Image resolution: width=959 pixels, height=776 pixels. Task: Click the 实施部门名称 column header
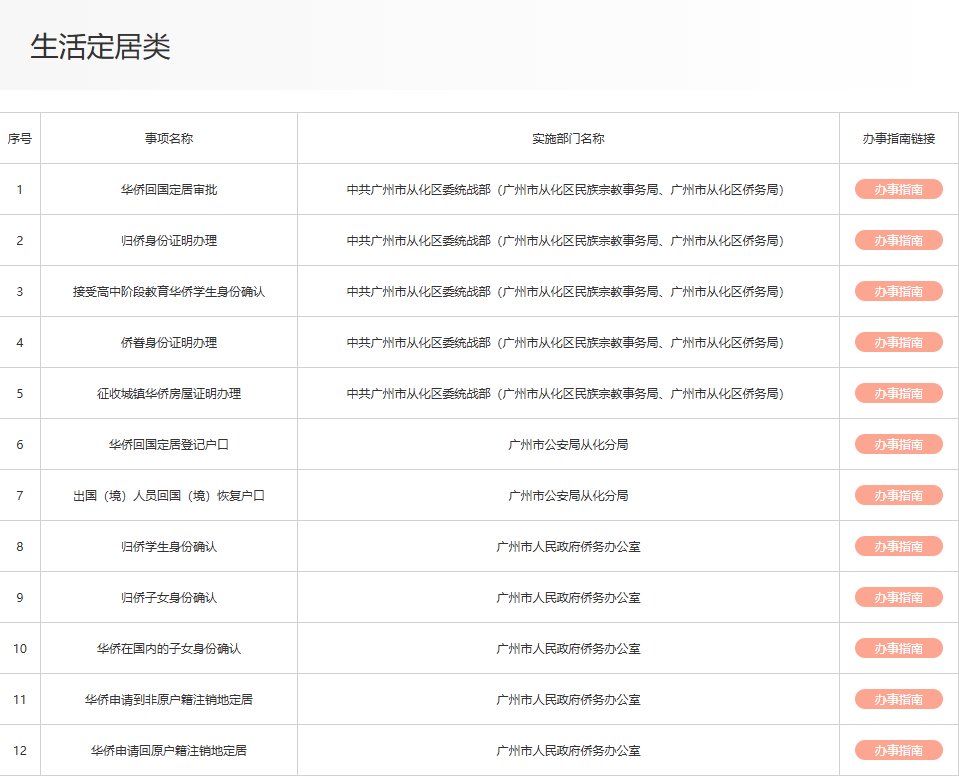(x=568, y=139)
